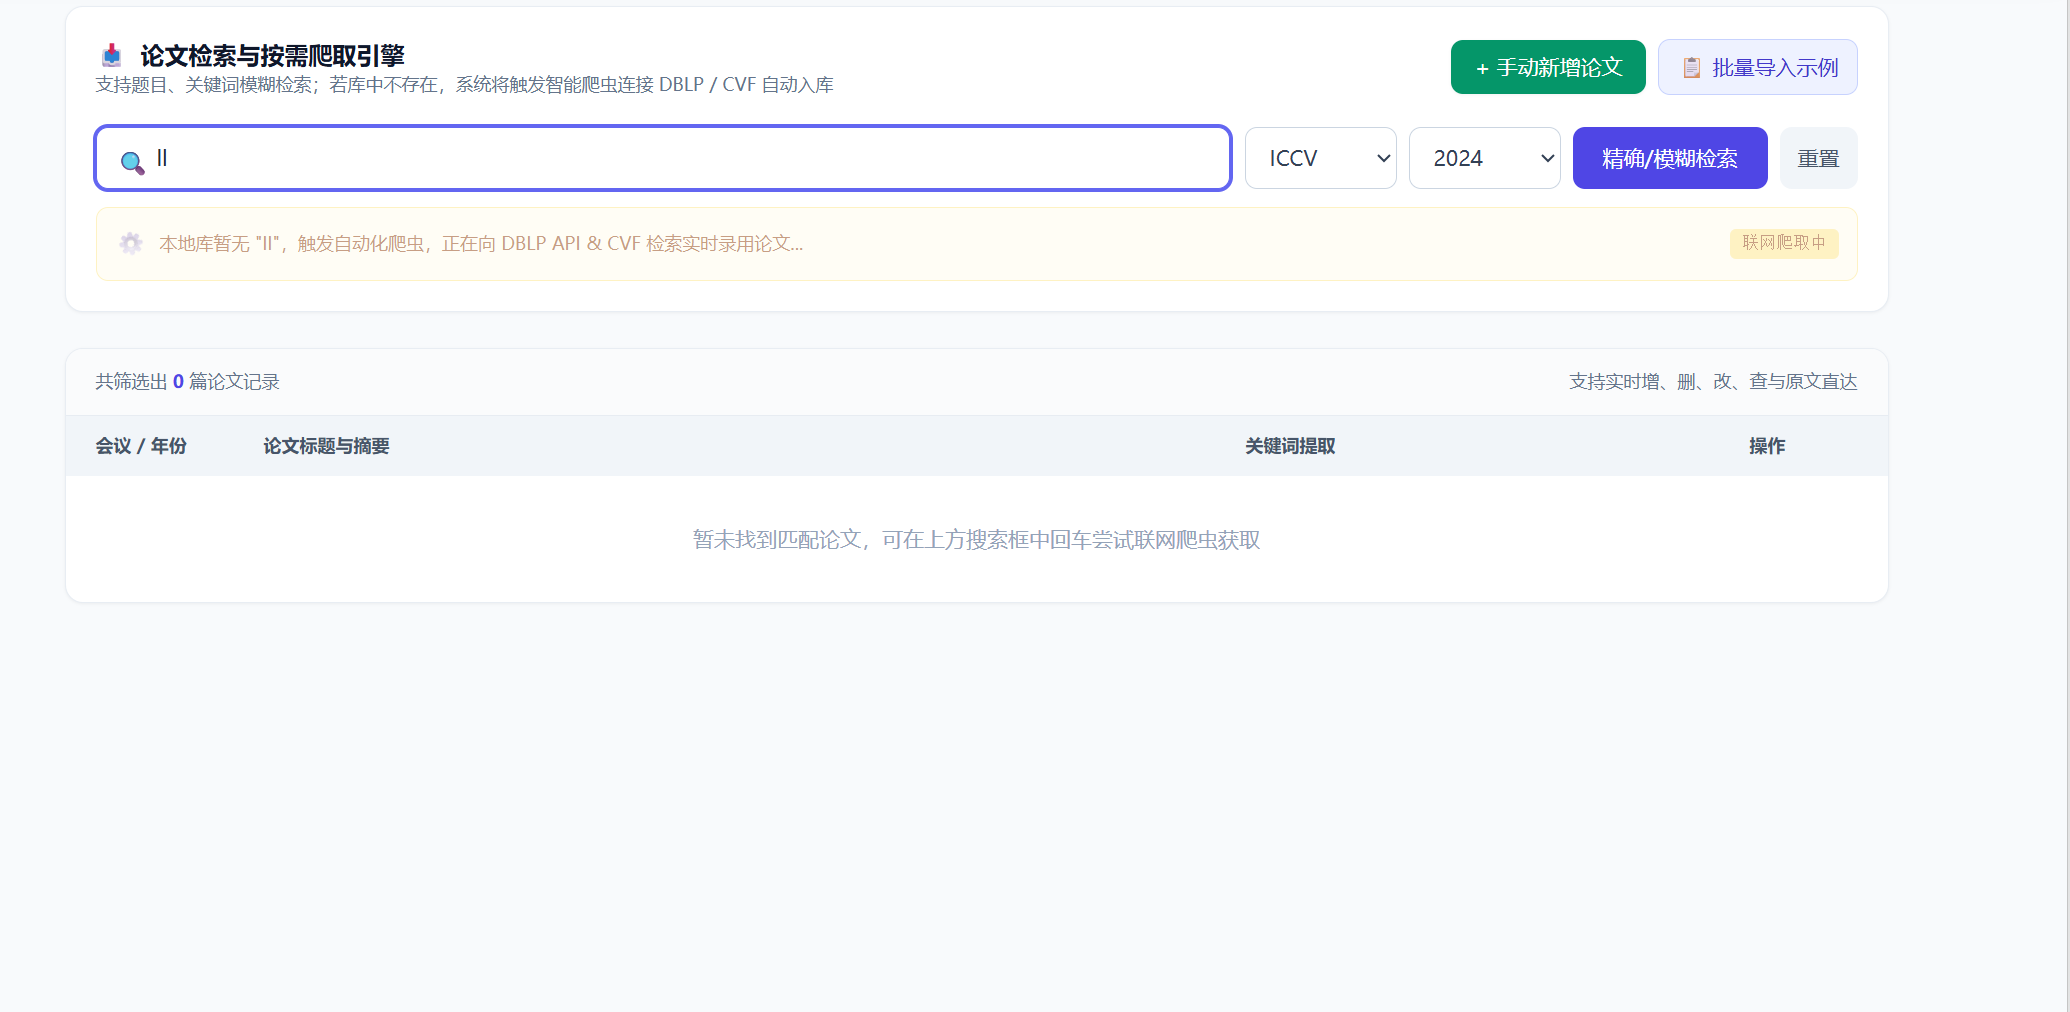This screenshot has width=2070, height=1012.
Task: Click the 精确/模糊检索 search button
Action: coord(1670,158)
